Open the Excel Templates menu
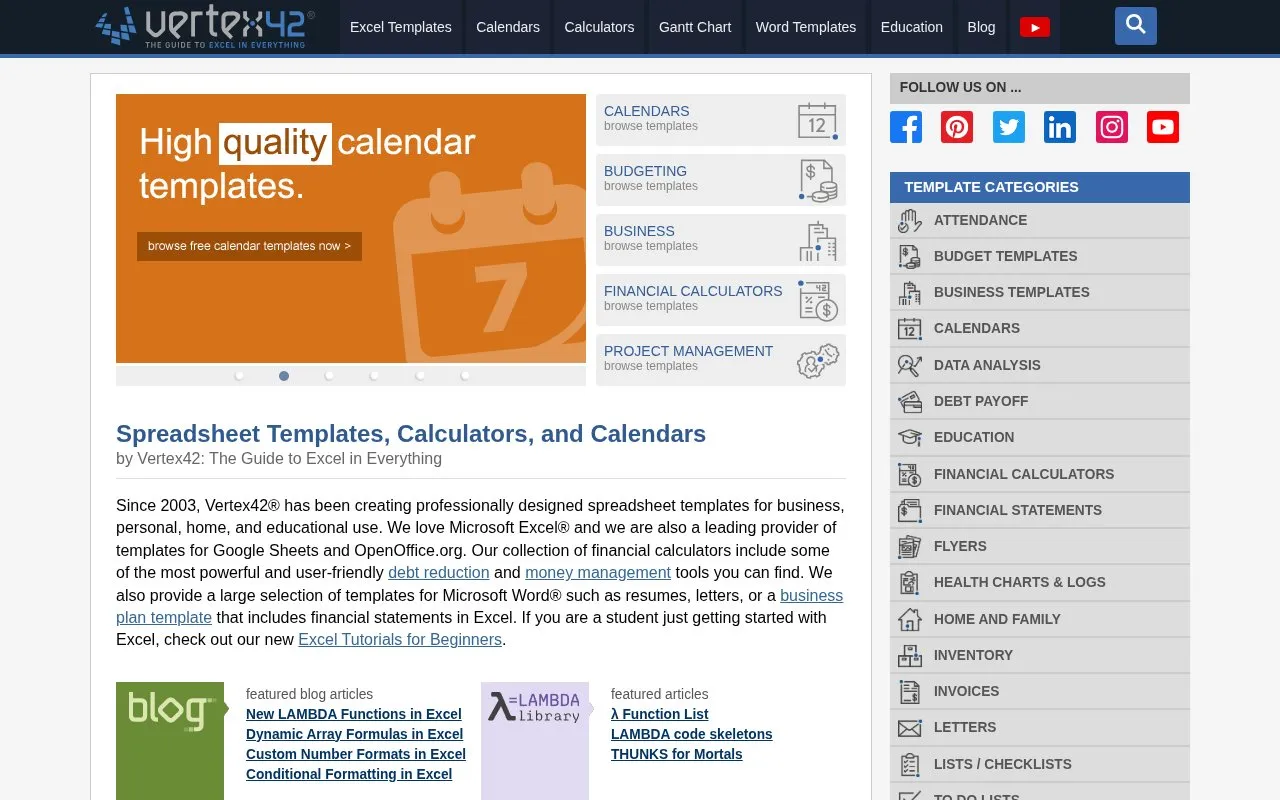Viewport: 1280px width, 800px height. coord(401,27)
